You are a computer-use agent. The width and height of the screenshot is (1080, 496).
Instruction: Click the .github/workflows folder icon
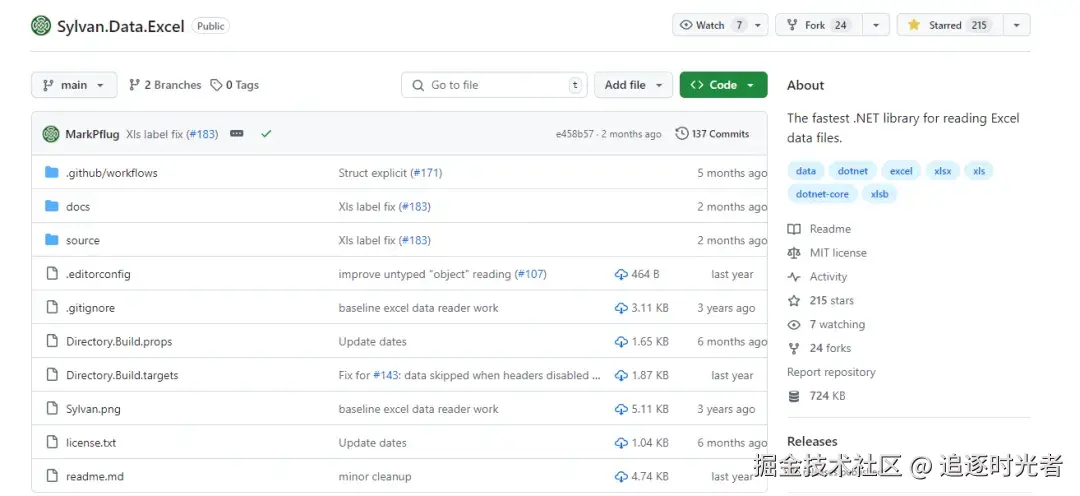click(52, 173)
